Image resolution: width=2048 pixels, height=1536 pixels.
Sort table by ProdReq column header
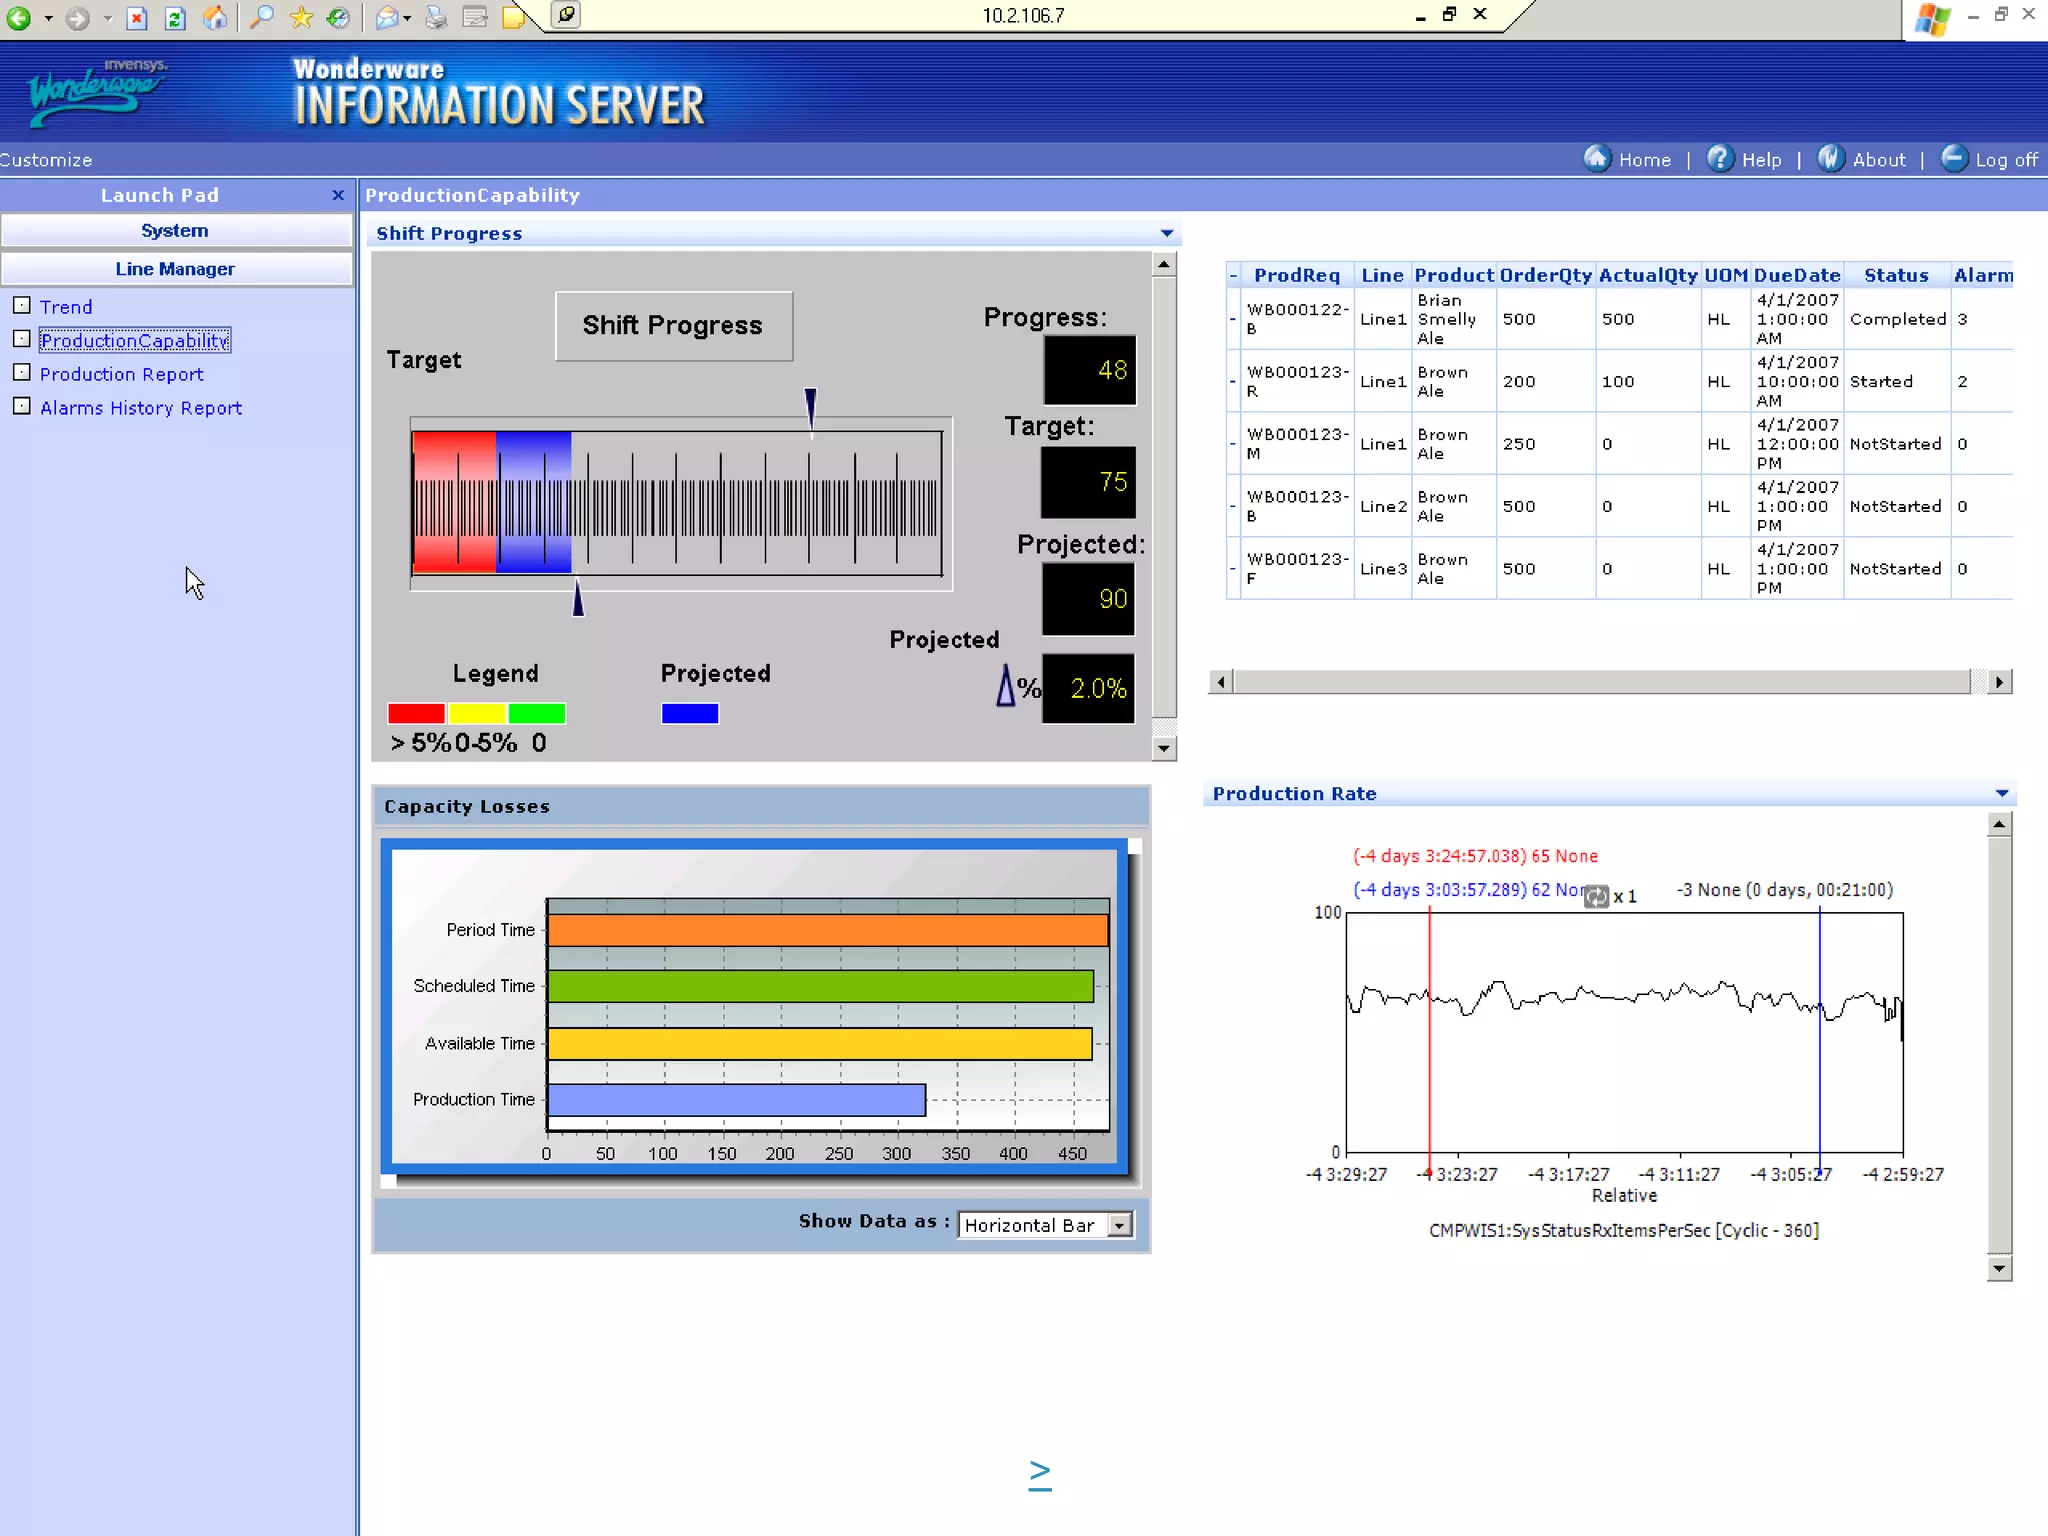click(x=1297, y=275)
